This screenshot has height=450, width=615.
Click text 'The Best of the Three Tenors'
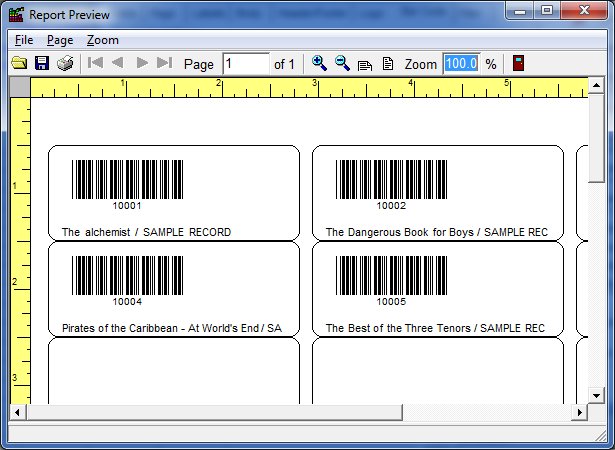[398, 328]
